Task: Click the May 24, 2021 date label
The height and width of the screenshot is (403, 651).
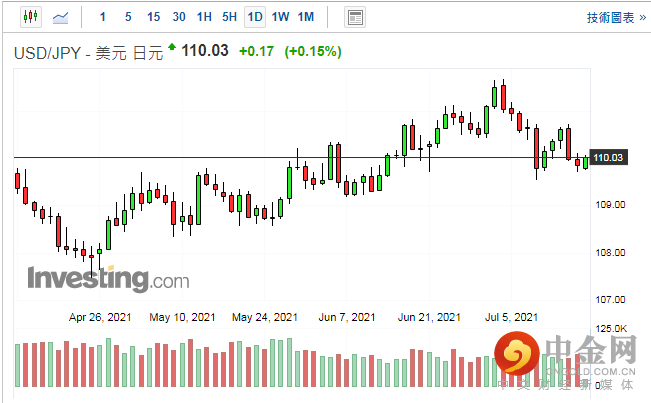Action: [x=265, y=318]
